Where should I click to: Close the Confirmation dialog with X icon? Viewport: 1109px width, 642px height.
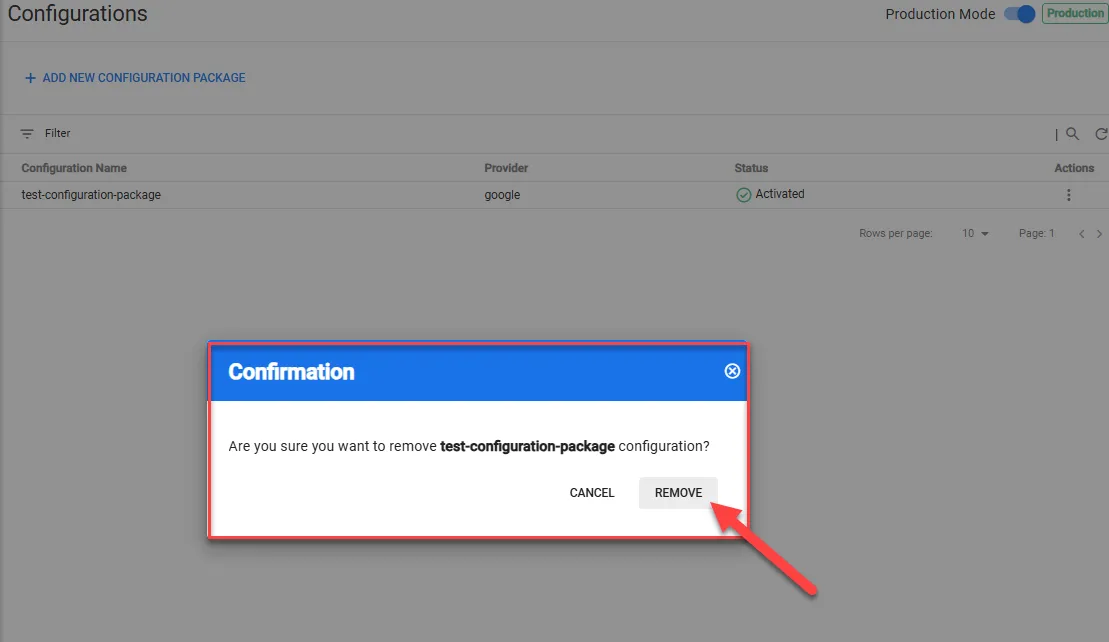(x=732, y=371)
